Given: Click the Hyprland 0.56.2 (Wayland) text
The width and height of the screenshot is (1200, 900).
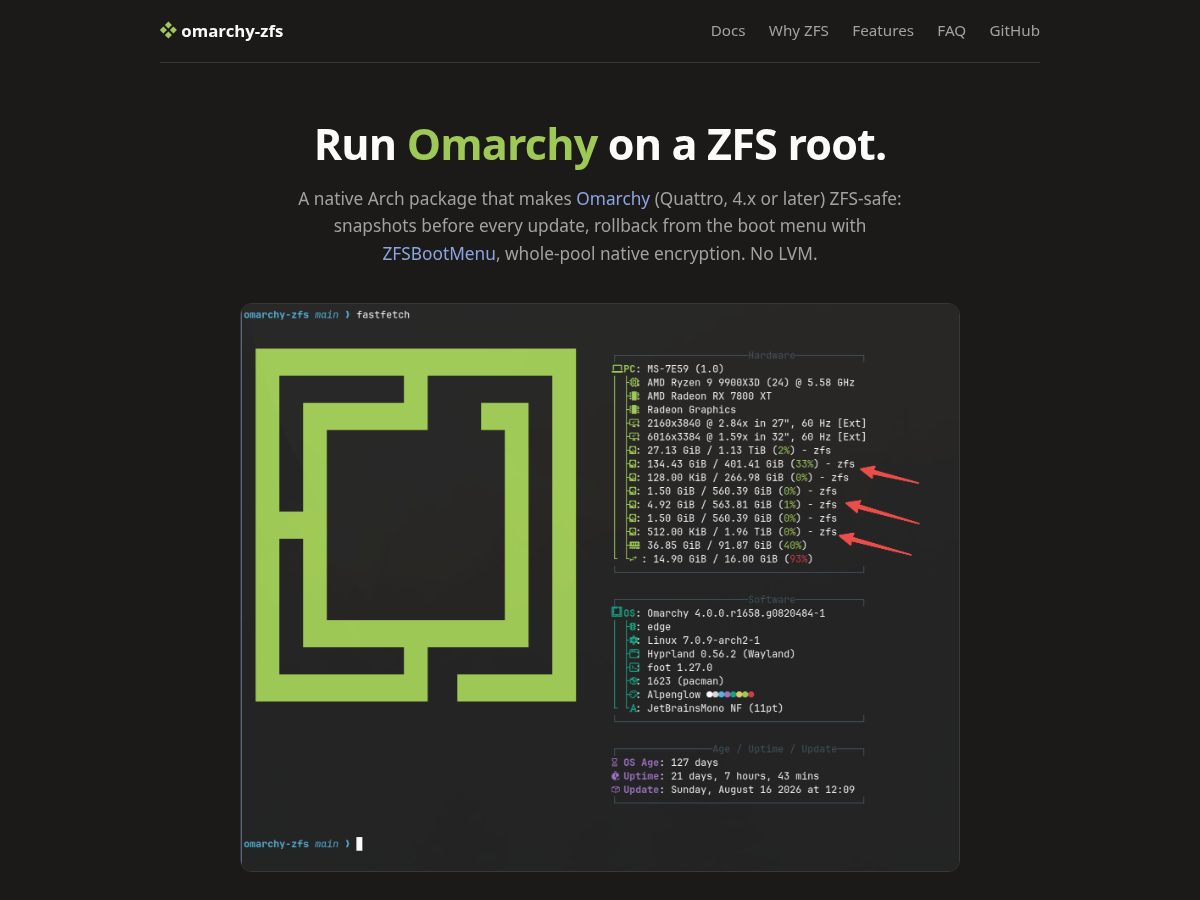Looking at the screenshot, I should [x=721, y=654].
